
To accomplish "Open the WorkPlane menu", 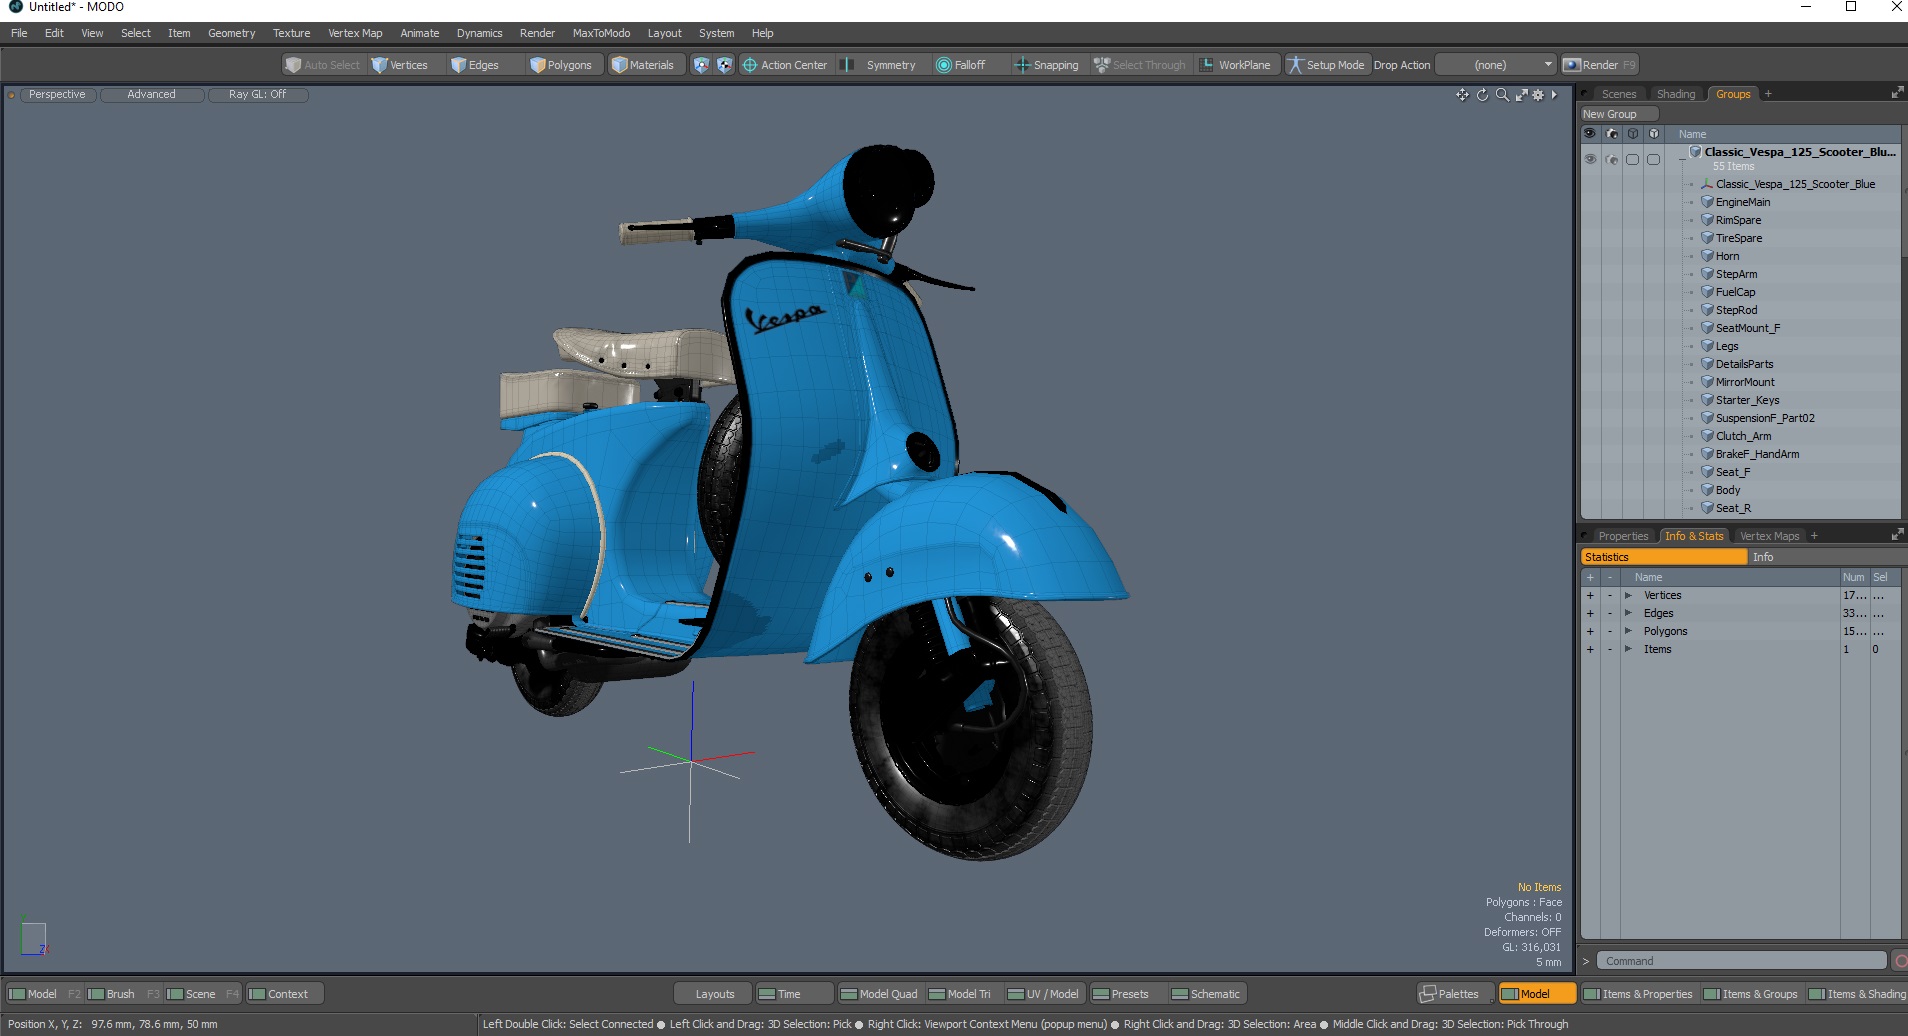I will click(1236, 65).
